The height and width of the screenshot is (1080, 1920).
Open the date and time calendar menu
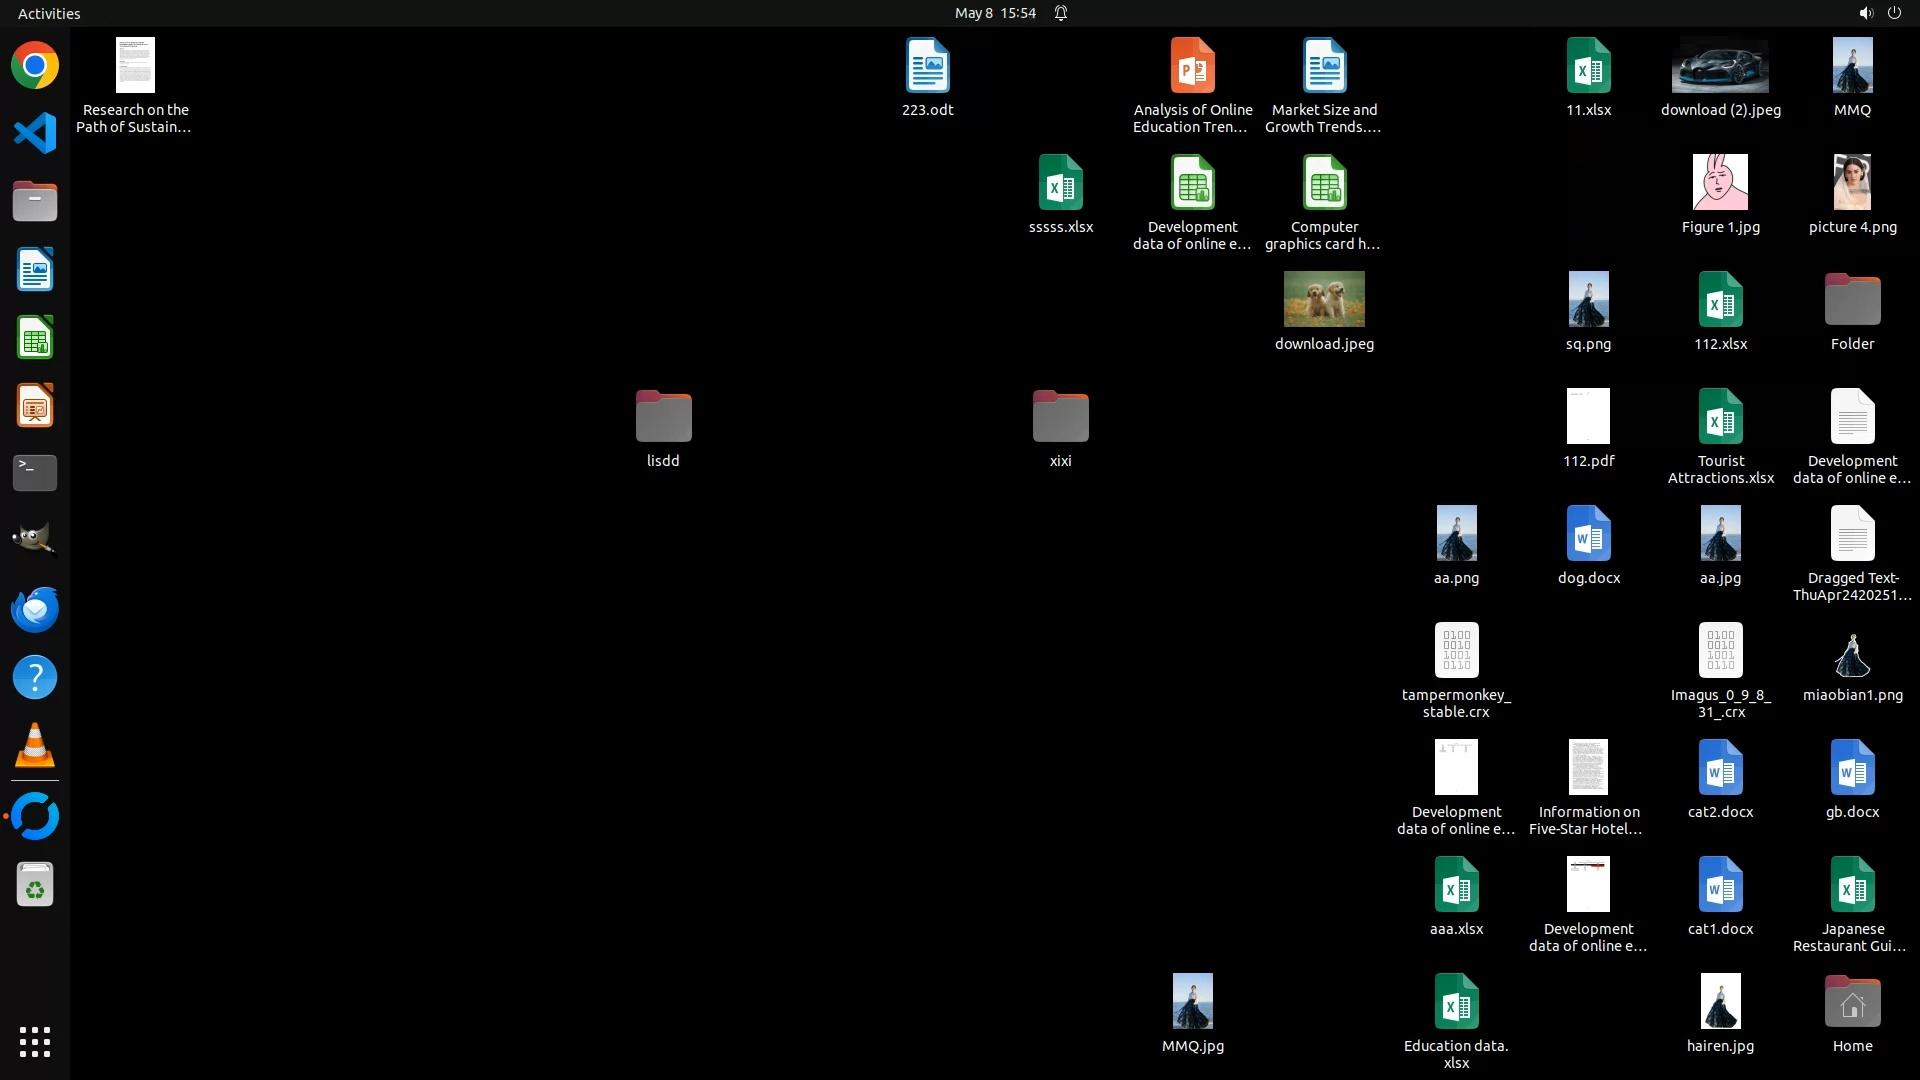994,13
